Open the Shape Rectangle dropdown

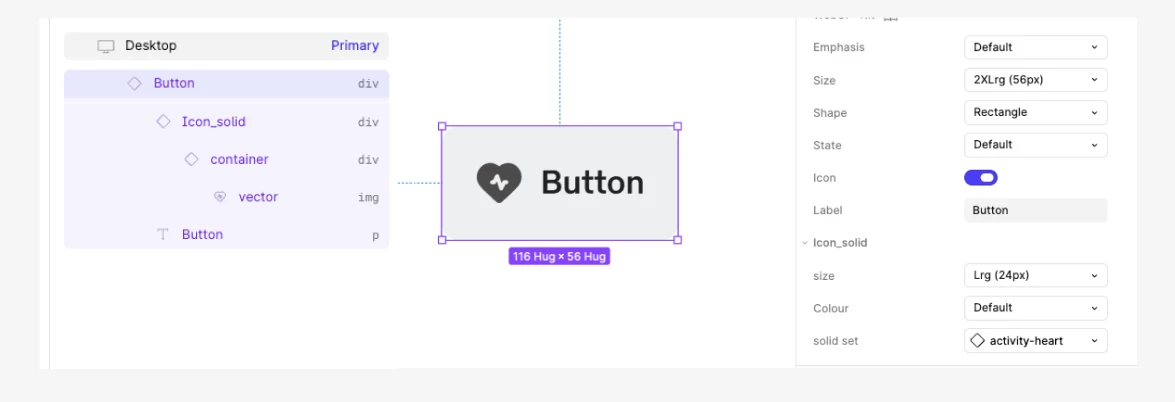pos(1036,112)
